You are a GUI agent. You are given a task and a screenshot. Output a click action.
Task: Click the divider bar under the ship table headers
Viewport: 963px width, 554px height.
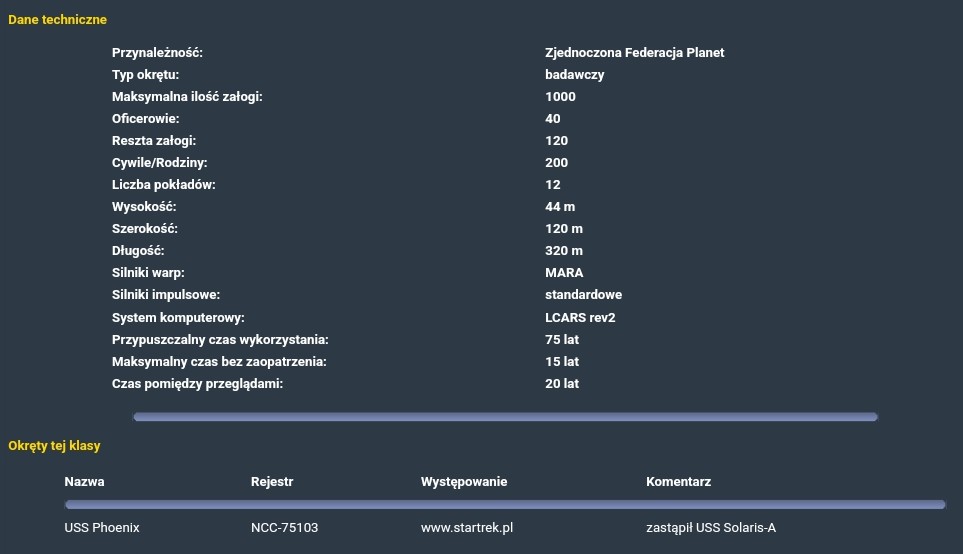pyautogui.click(x=505, y=505)
